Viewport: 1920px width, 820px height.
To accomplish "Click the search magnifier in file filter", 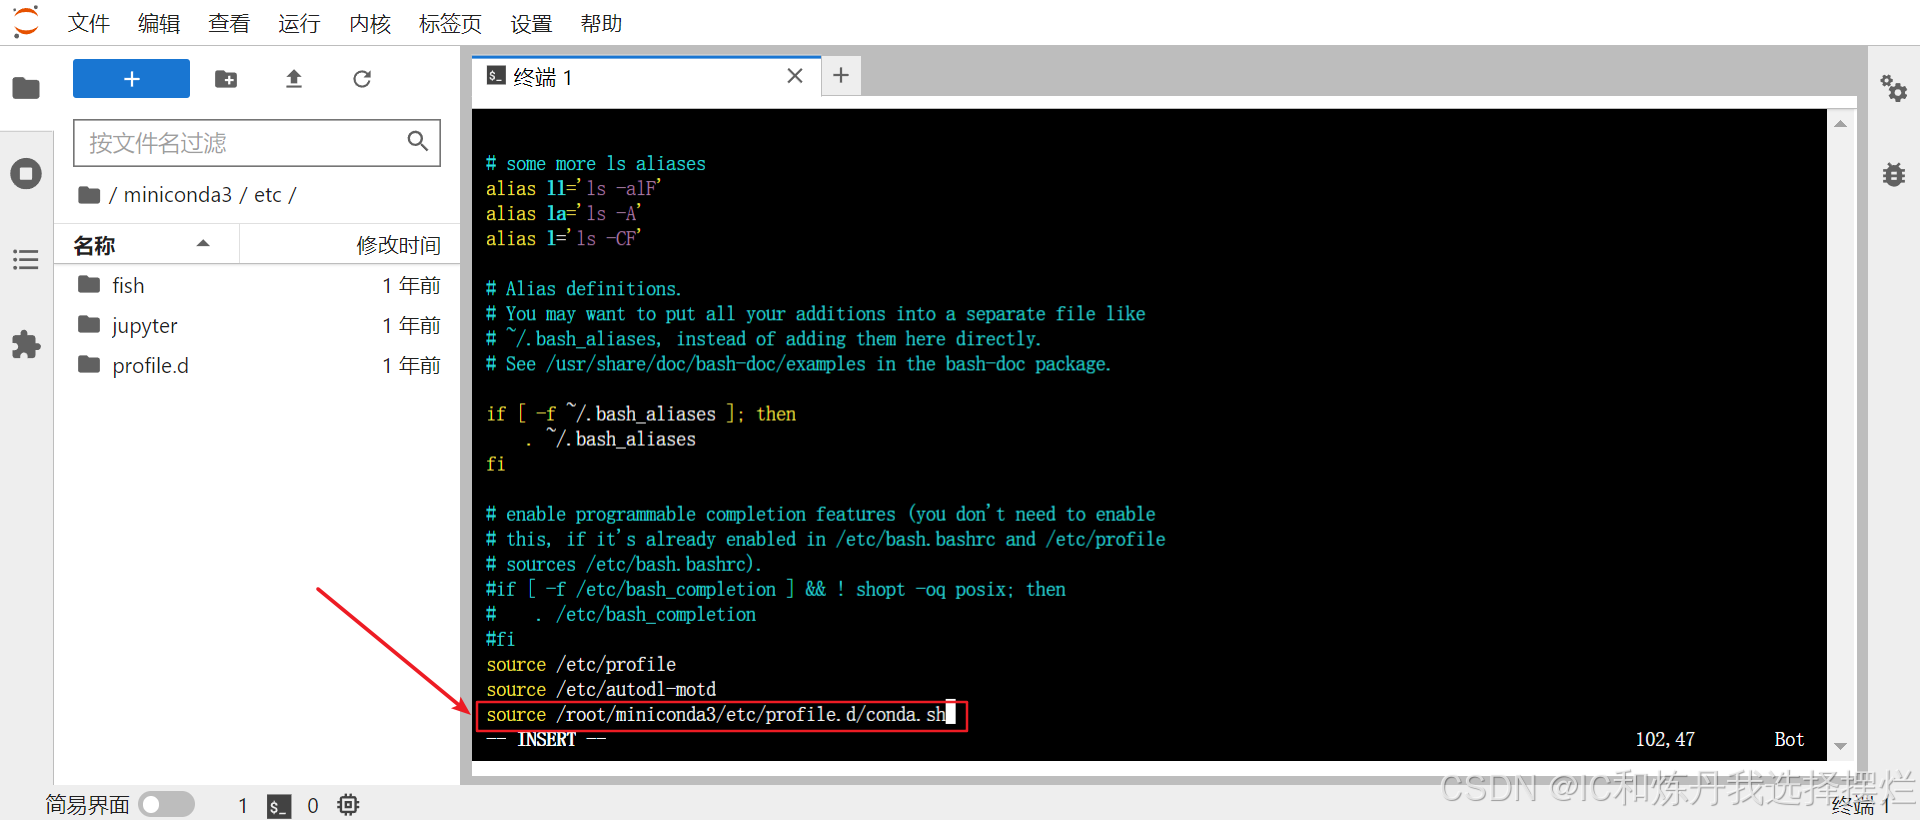I will coord(418,142).
